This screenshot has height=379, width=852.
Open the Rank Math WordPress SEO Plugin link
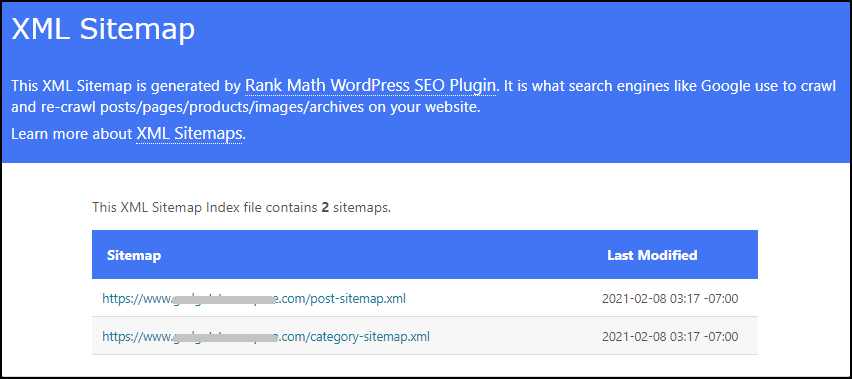371,86
